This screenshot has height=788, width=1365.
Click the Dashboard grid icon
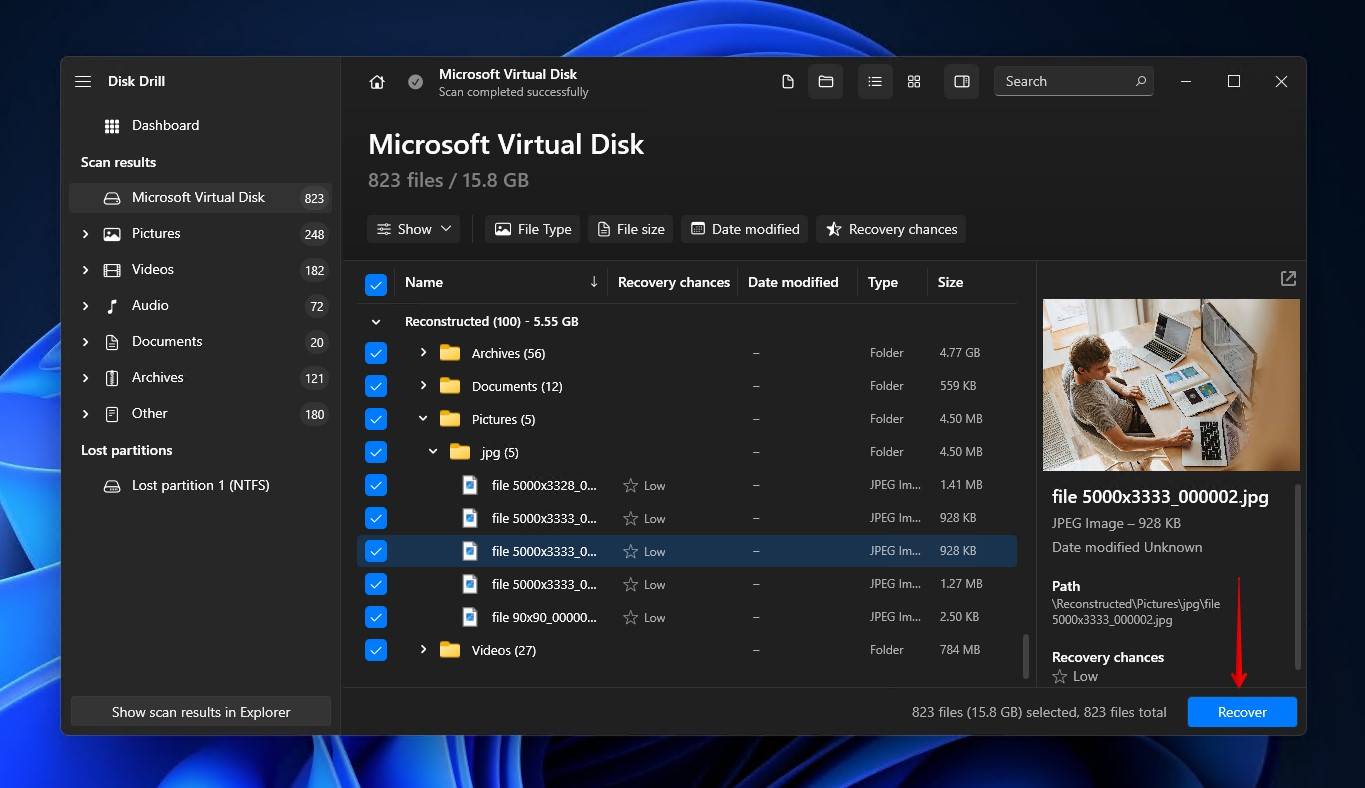click(x=112, y=126)
